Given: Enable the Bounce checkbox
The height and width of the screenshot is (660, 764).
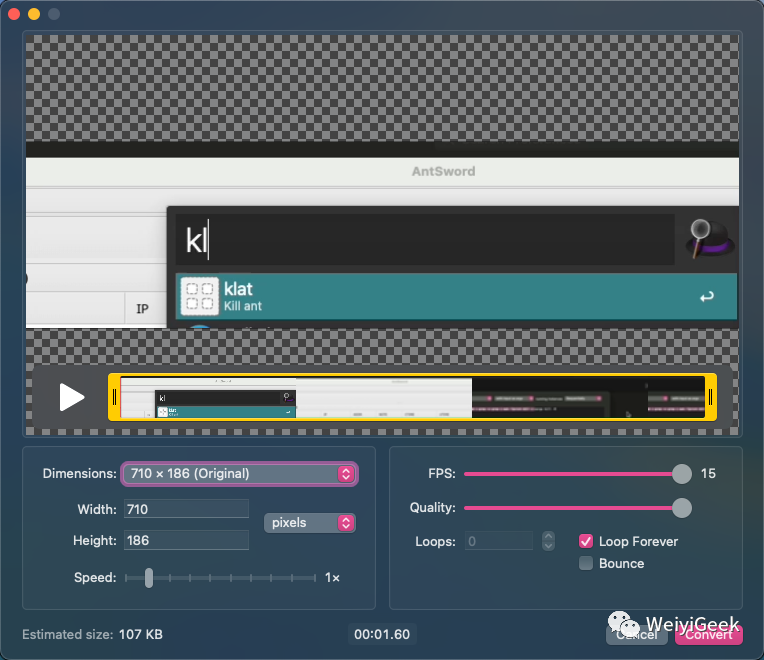Looking at the screenshot, I should tap(586, 564).
